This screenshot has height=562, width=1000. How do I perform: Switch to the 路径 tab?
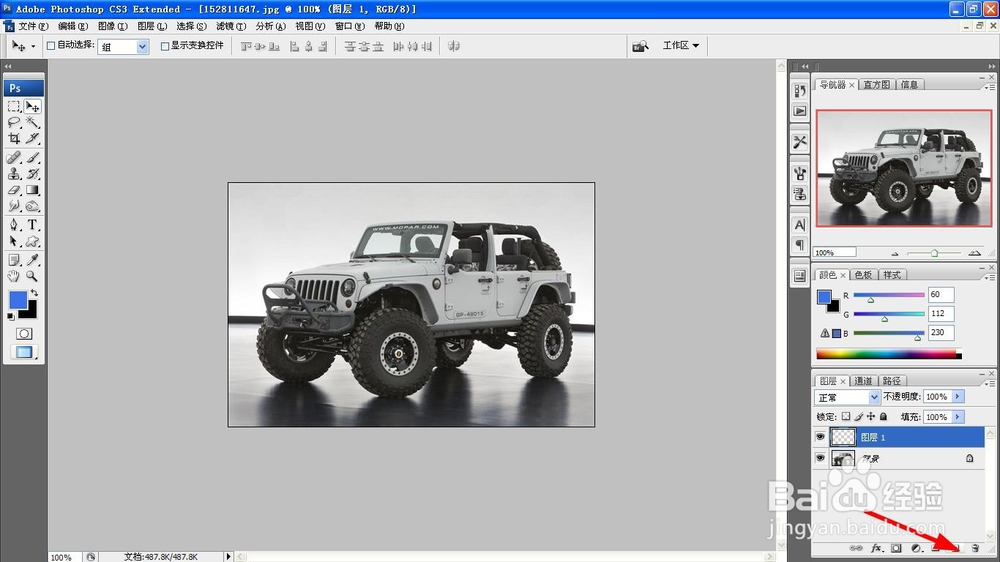[x=892, y=381]
